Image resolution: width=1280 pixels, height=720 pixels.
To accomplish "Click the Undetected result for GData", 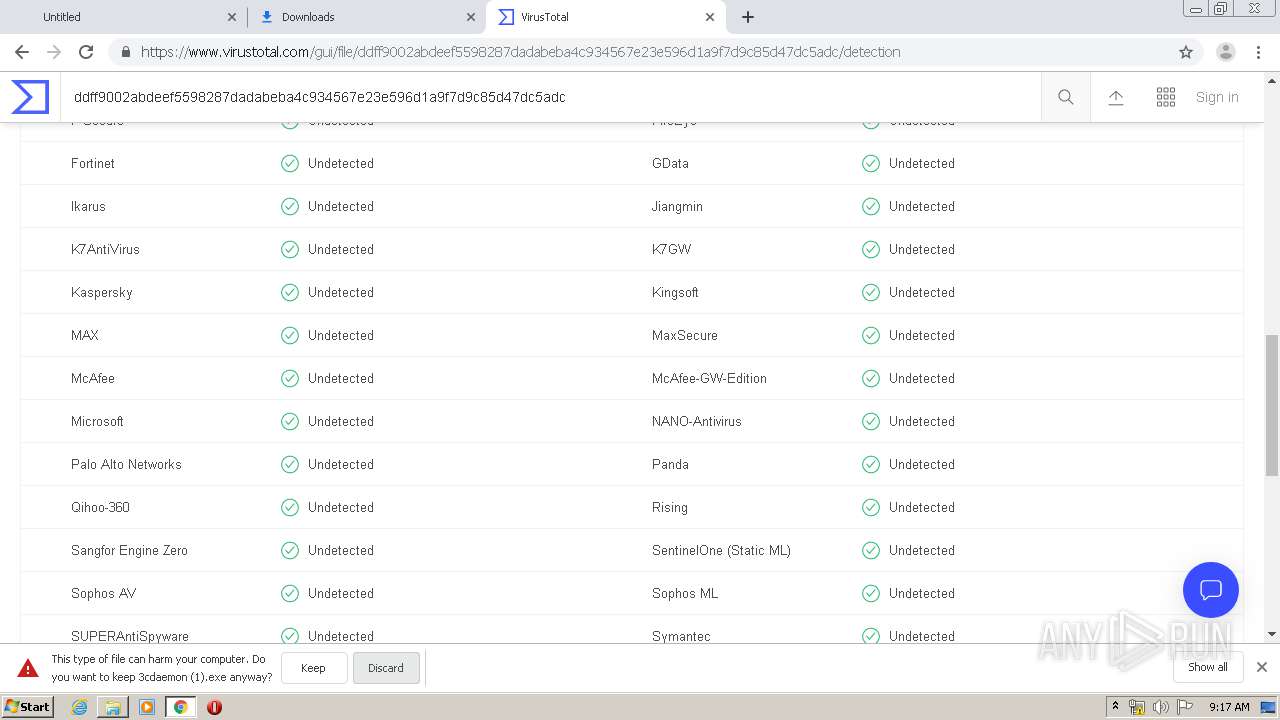I will pyautogui.click(x=922, y=163).
